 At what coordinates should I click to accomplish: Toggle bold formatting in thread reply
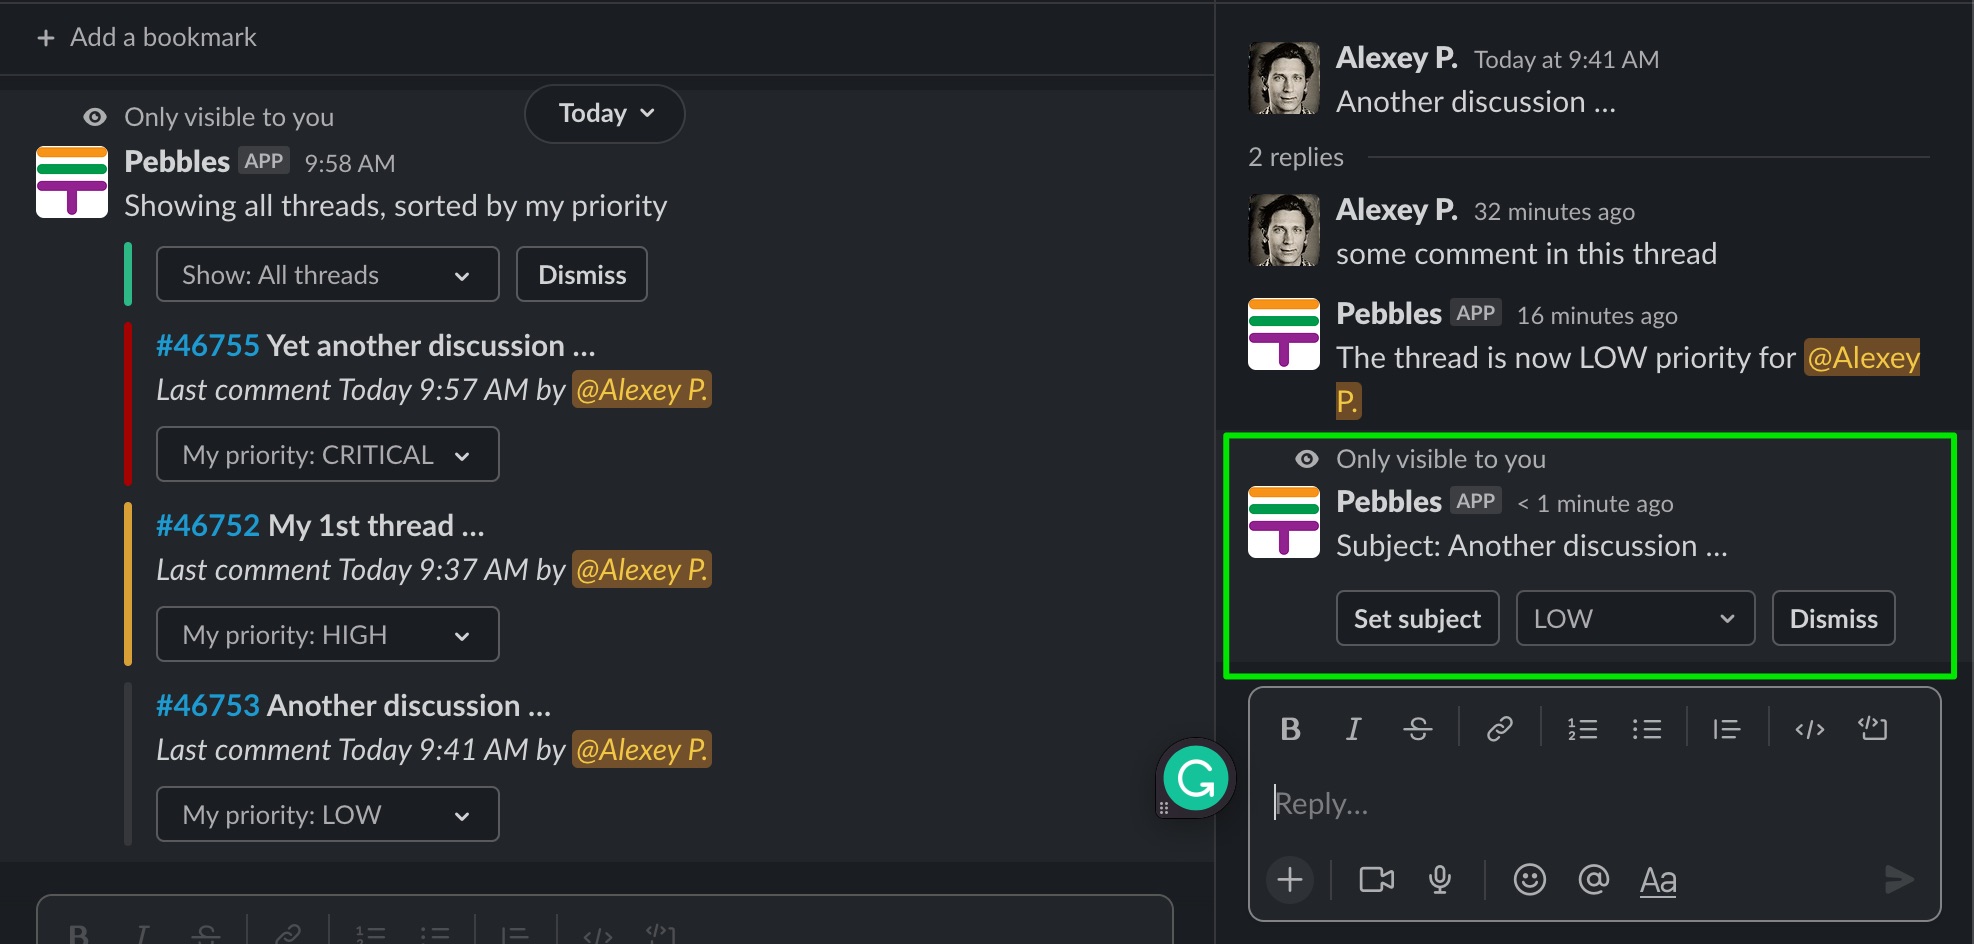pos(1290,729)
